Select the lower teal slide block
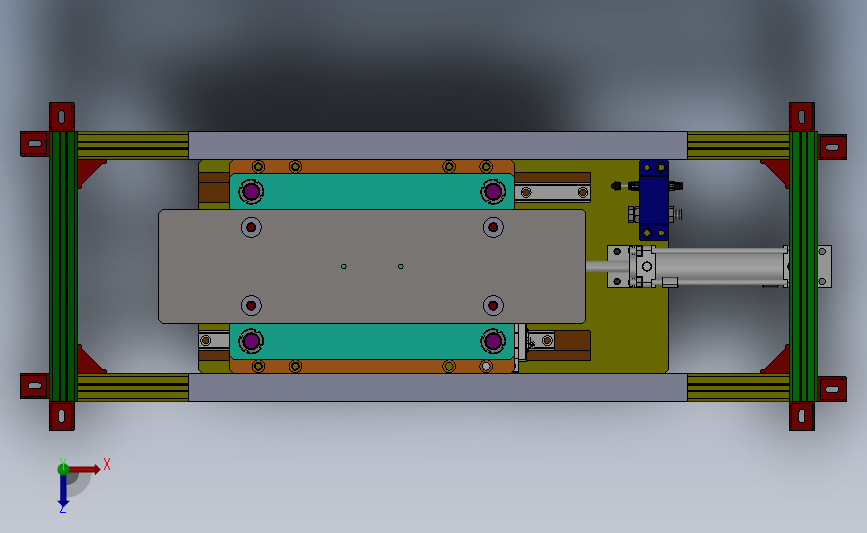The width and height of the screenshot is (867, 533). 372,341
